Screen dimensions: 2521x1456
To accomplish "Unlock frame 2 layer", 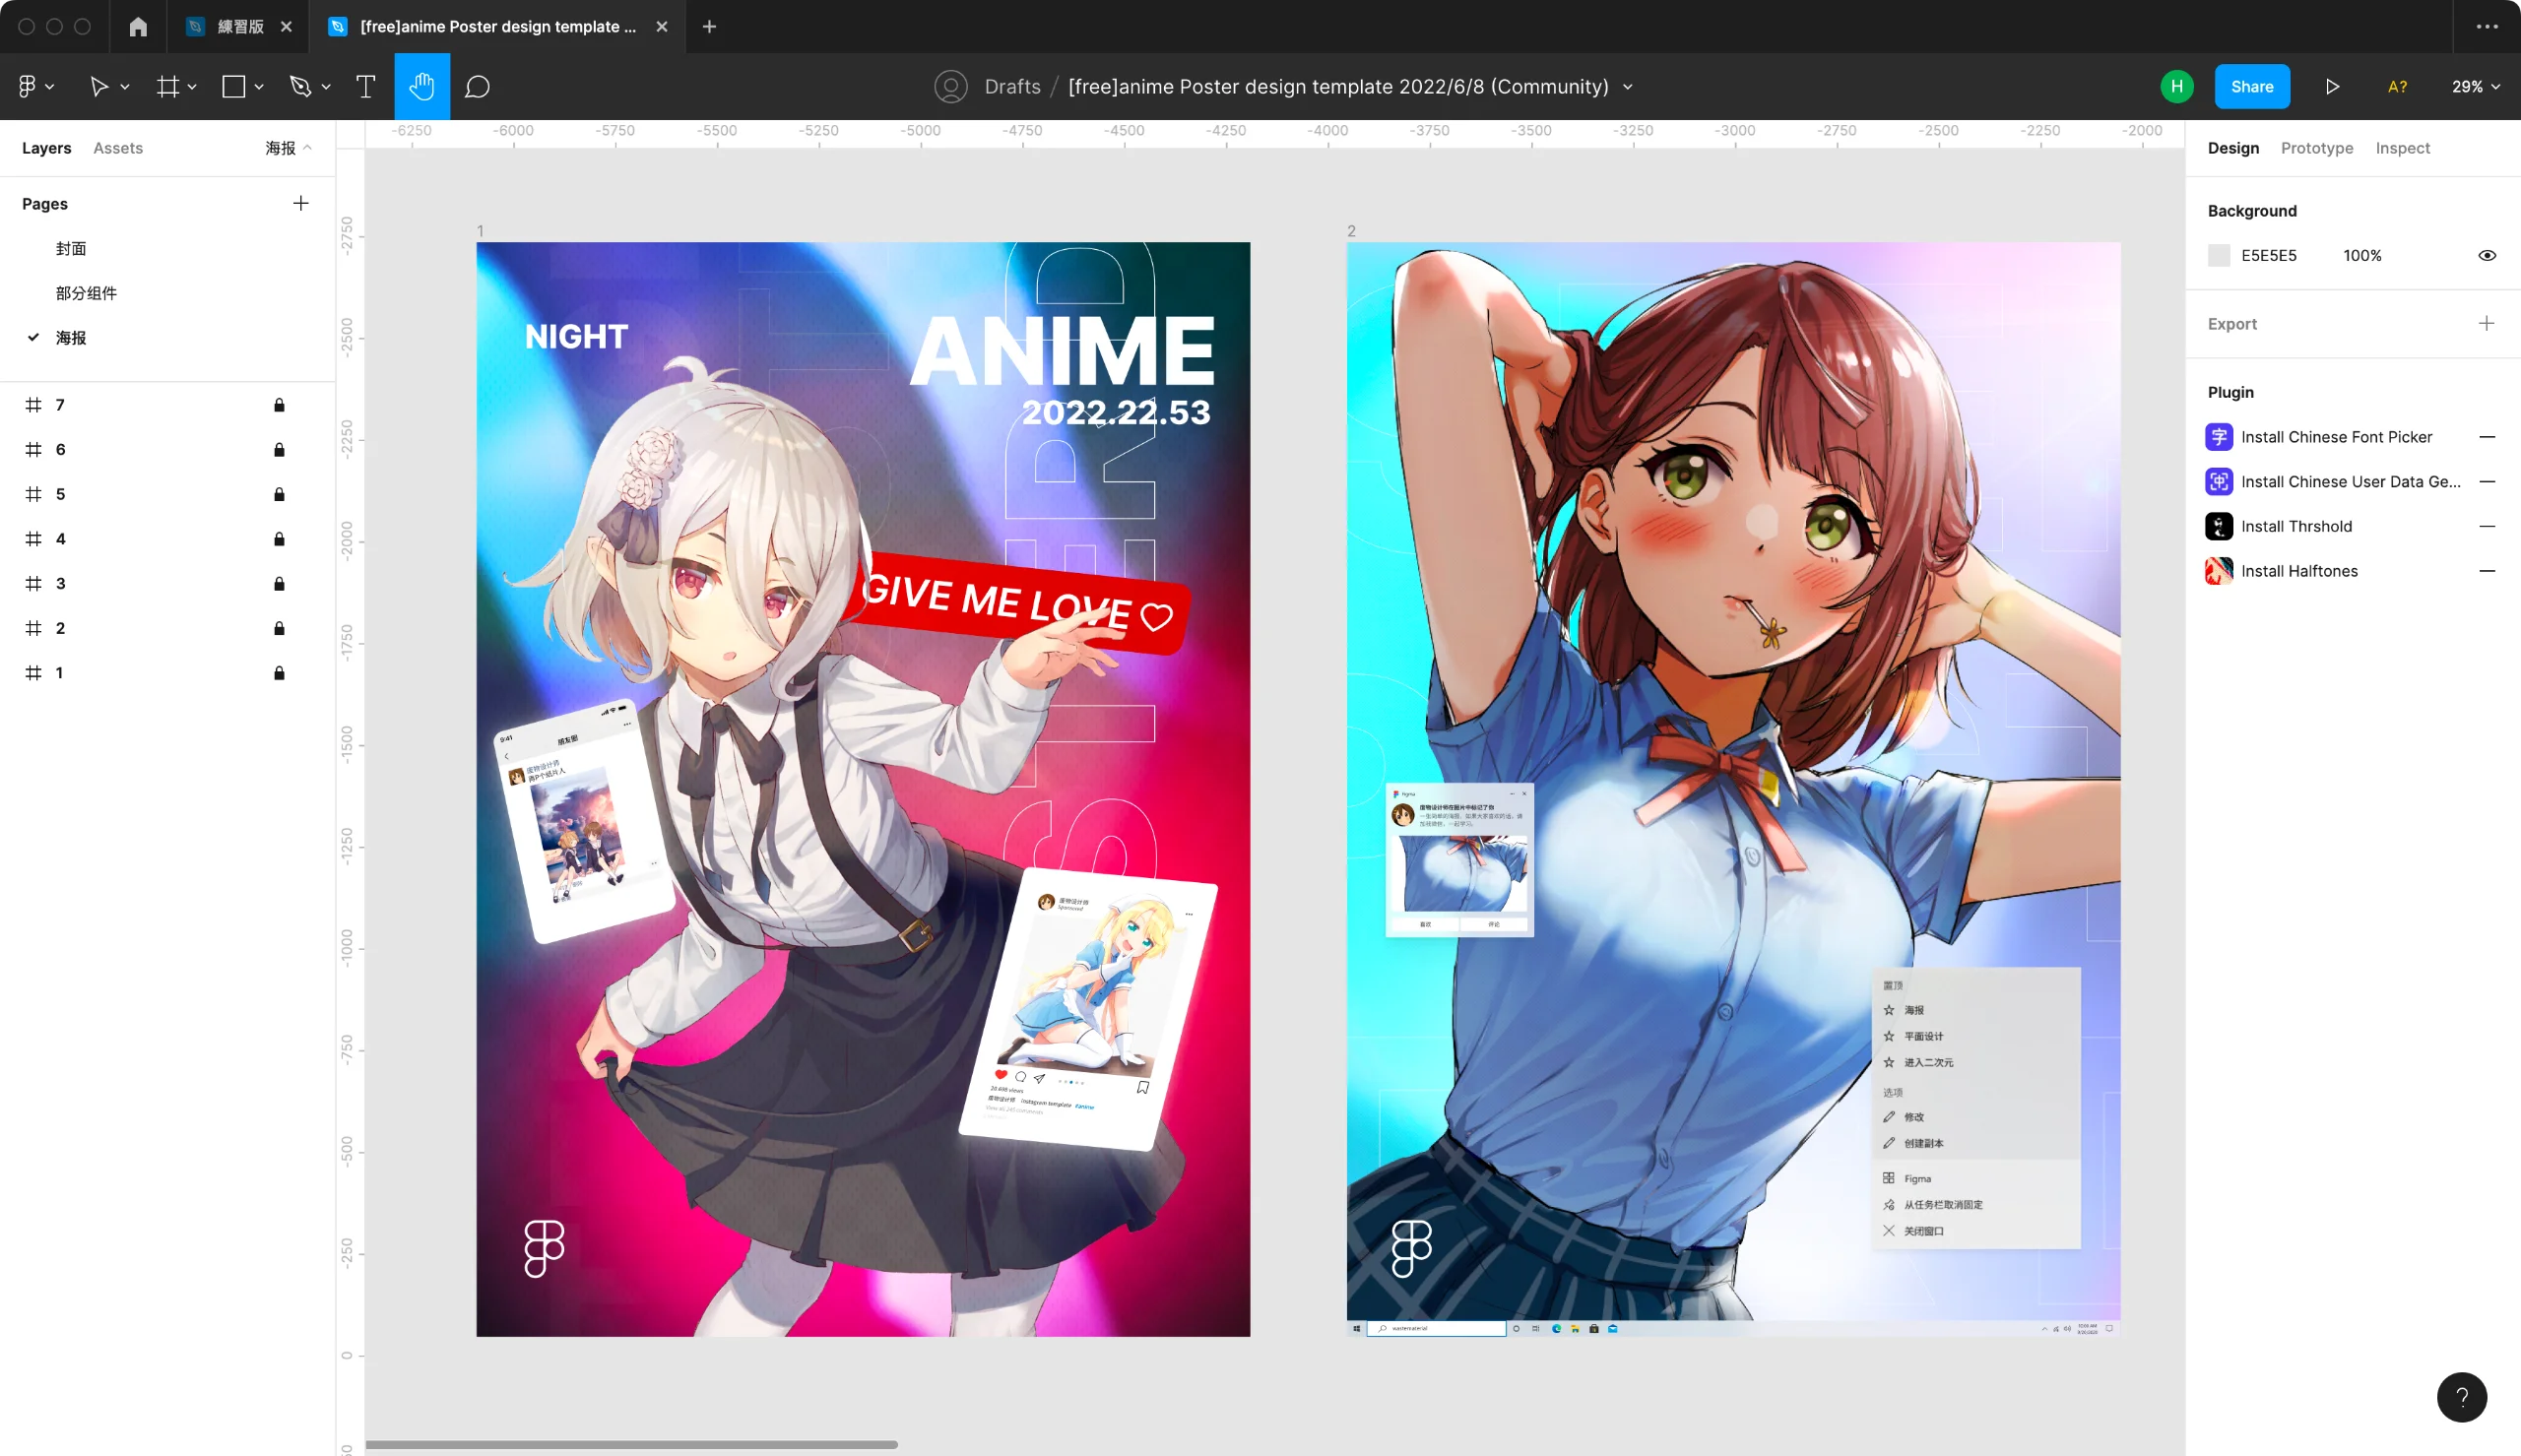I will 279,629.
